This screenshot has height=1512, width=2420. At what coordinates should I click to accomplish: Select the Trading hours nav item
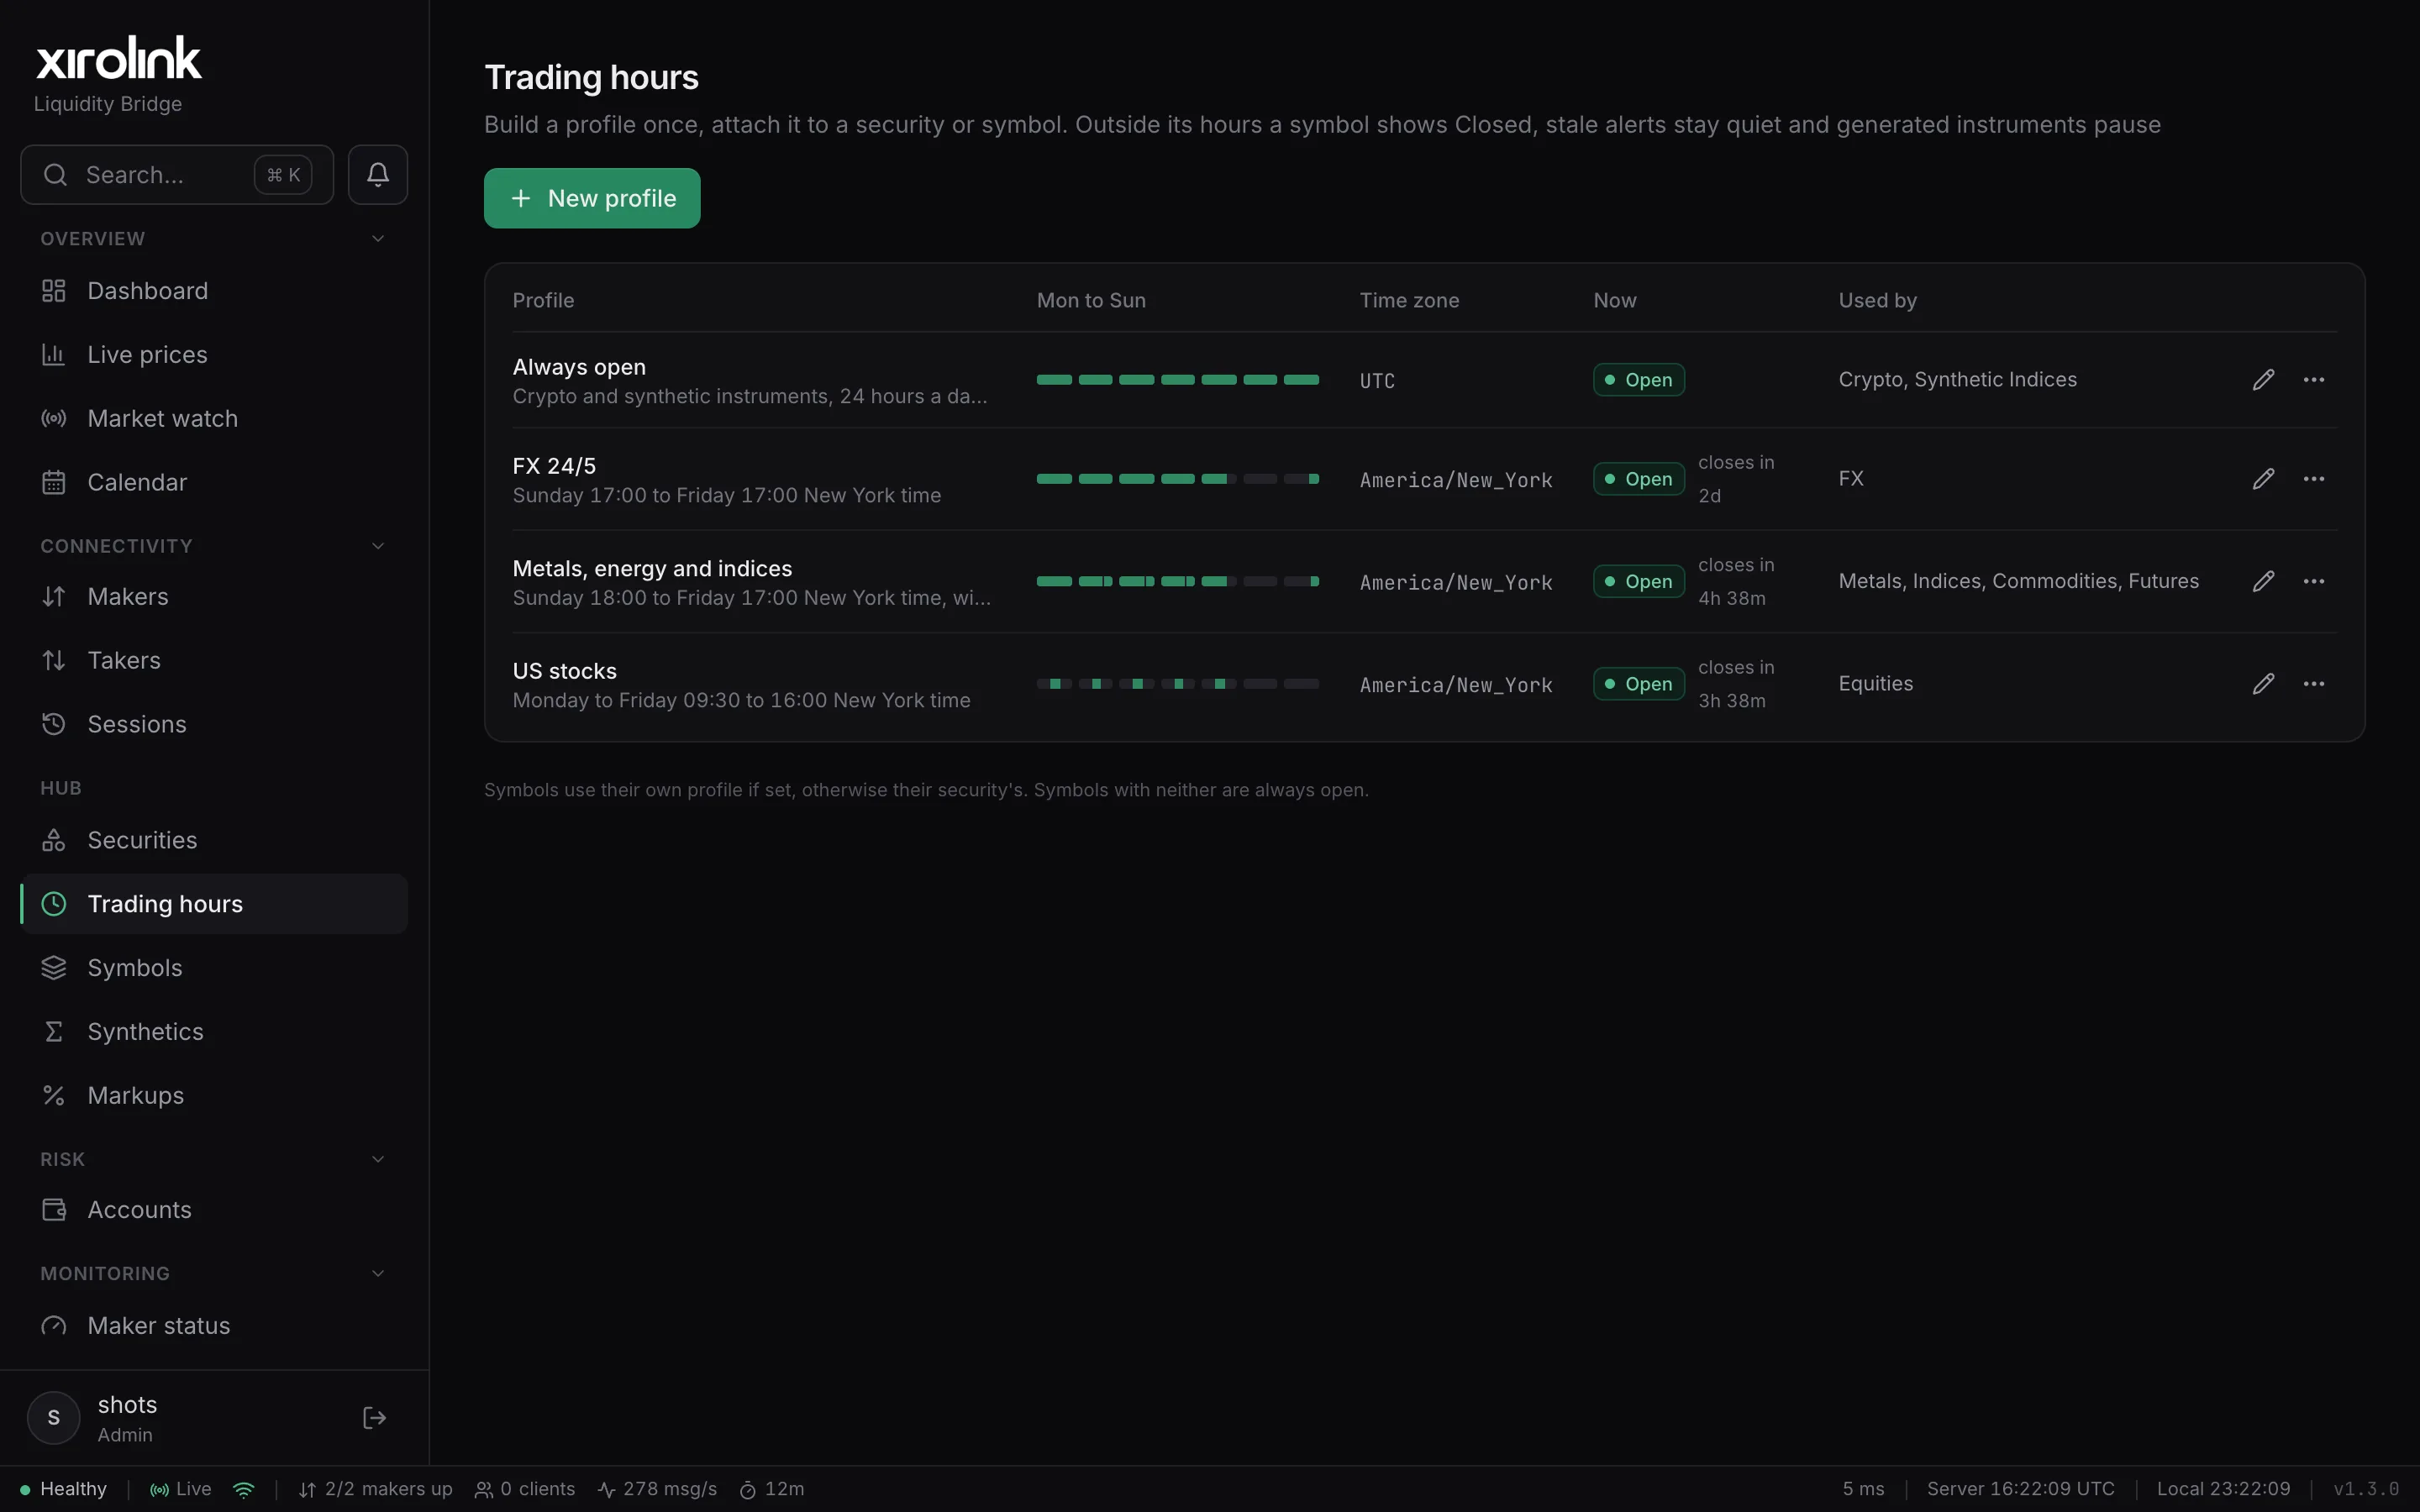pos(214,904)
